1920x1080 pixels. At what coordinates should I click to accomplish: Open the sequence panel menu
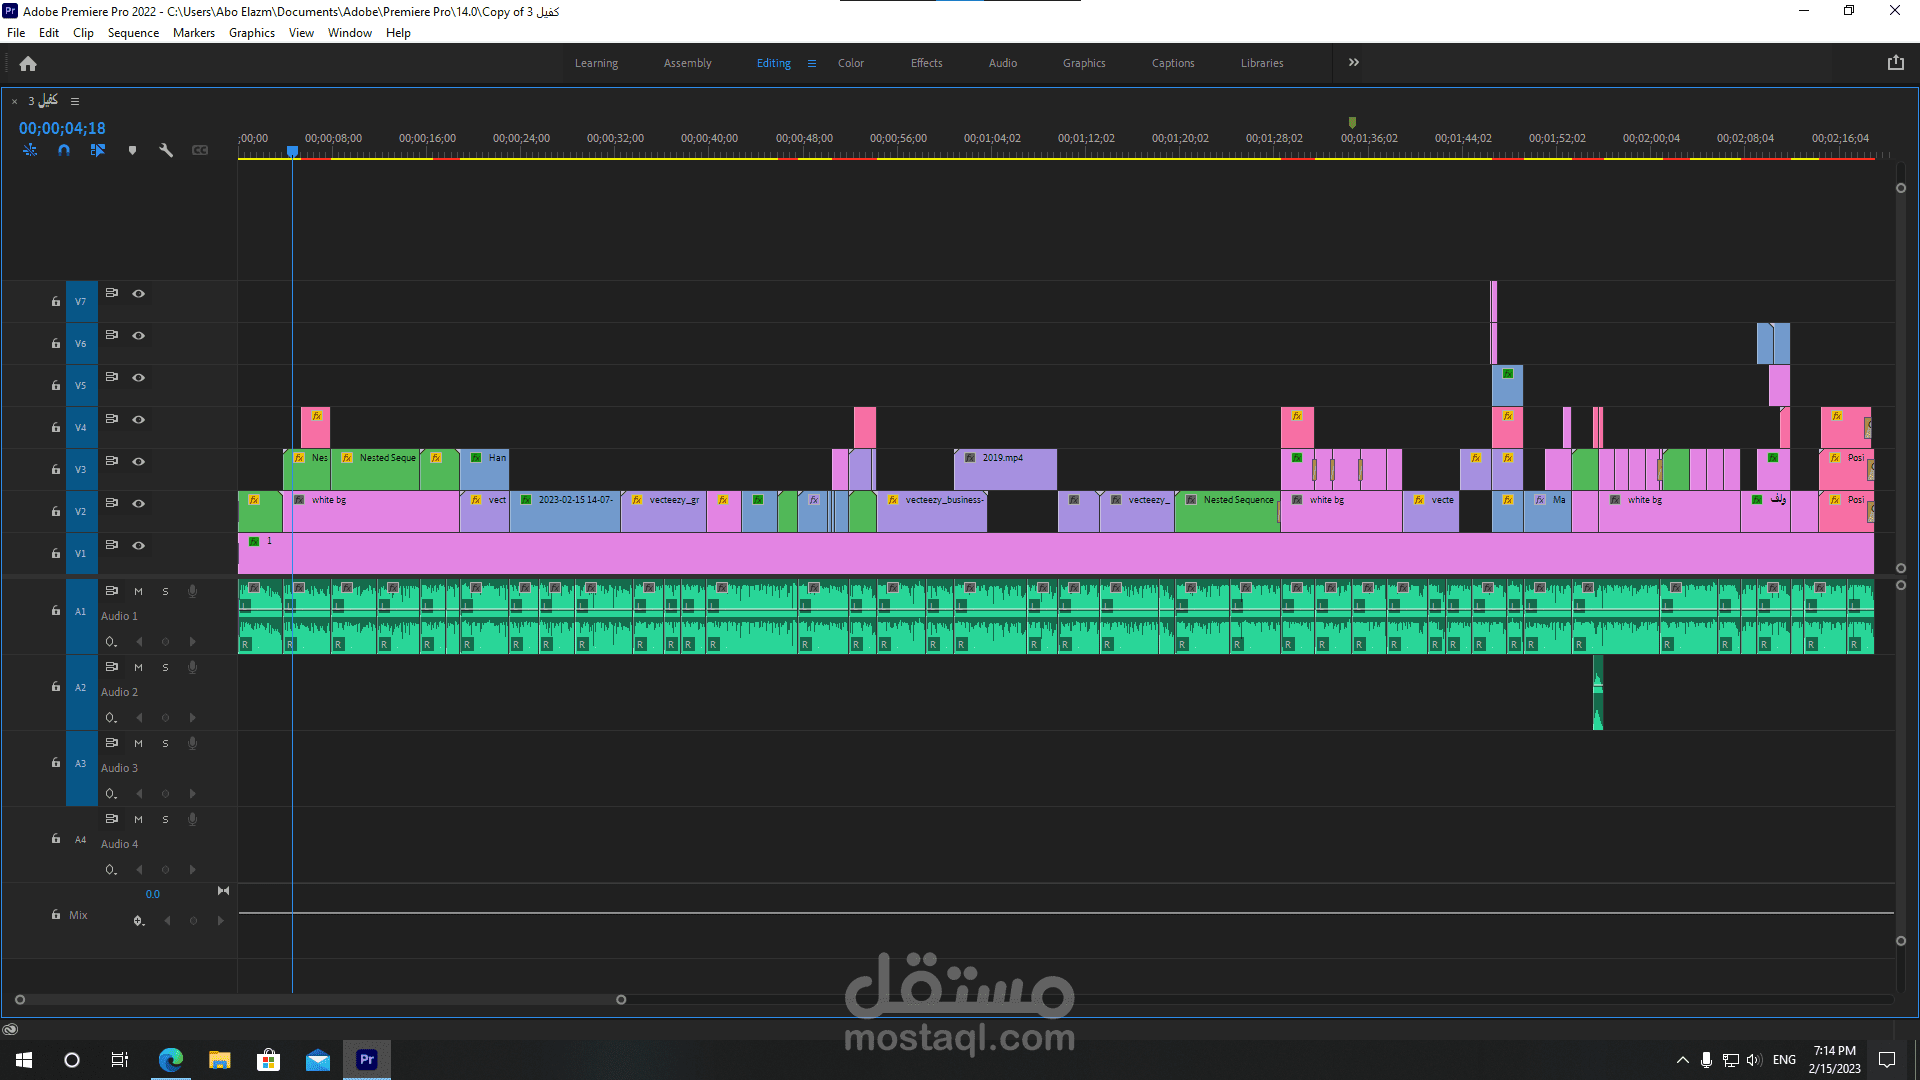point(75,101)
